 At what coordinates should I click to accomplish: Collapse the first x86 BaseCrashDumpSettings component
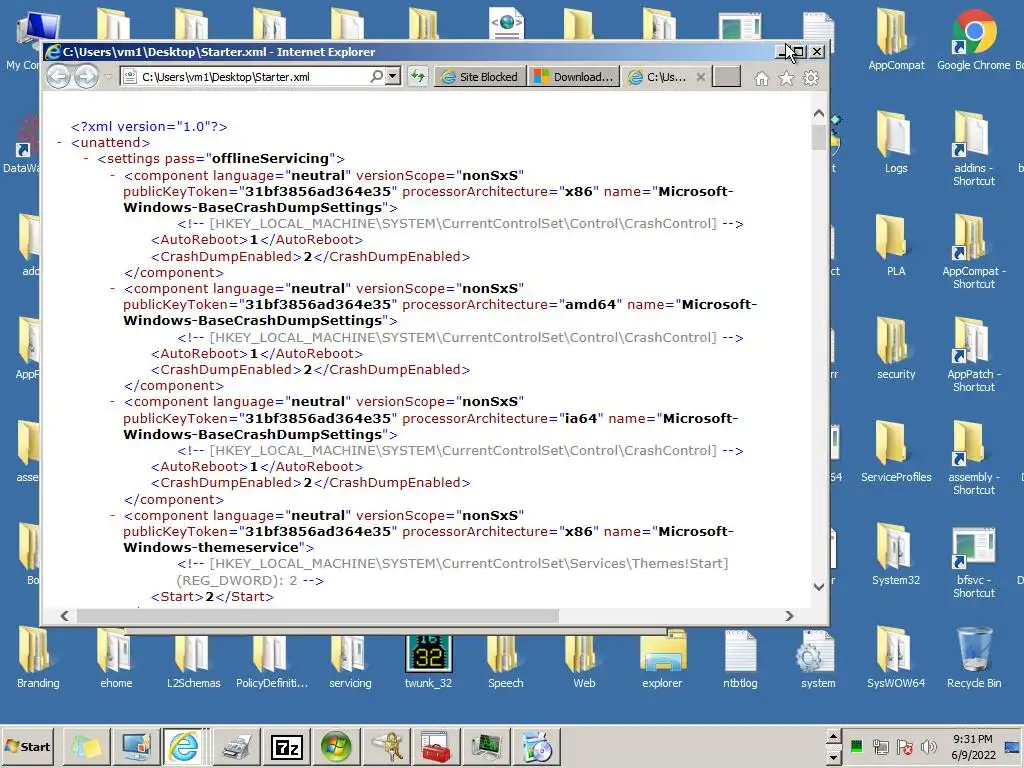(112, 176)
